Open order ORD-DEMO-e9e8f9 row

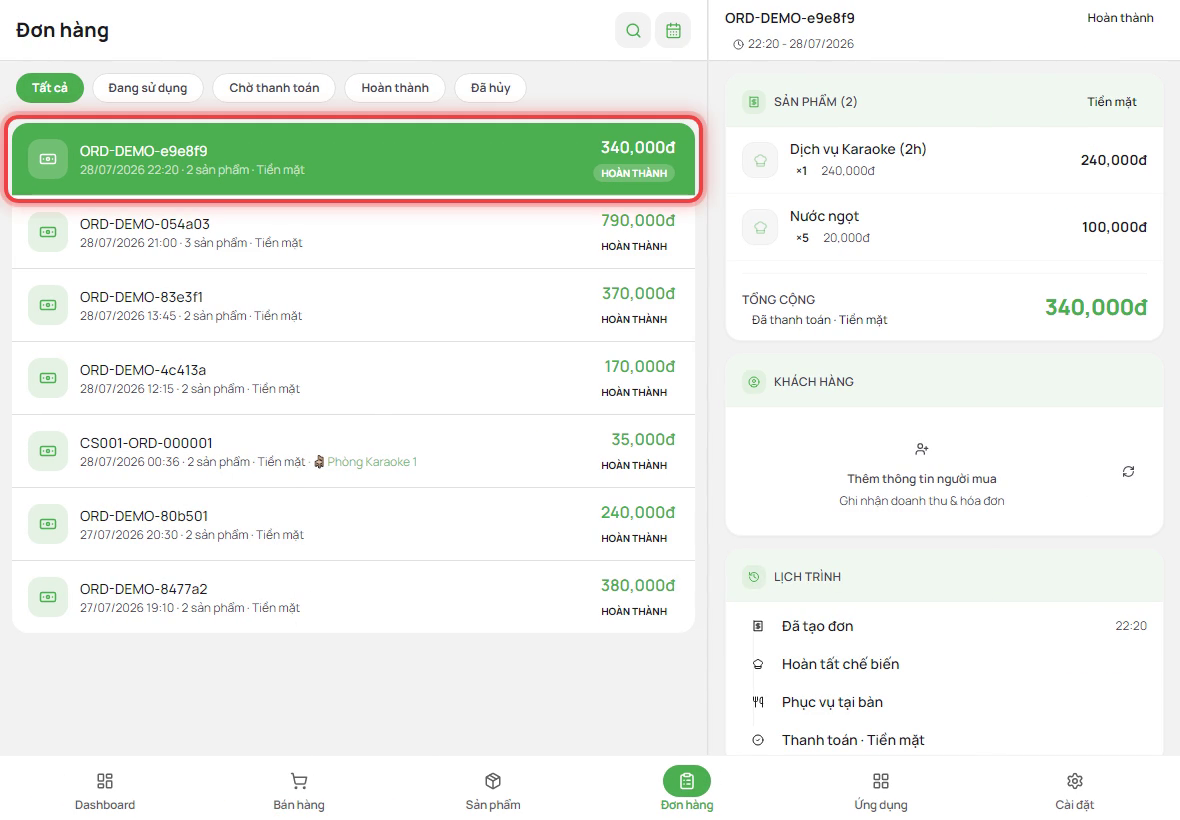coord(354,159)
